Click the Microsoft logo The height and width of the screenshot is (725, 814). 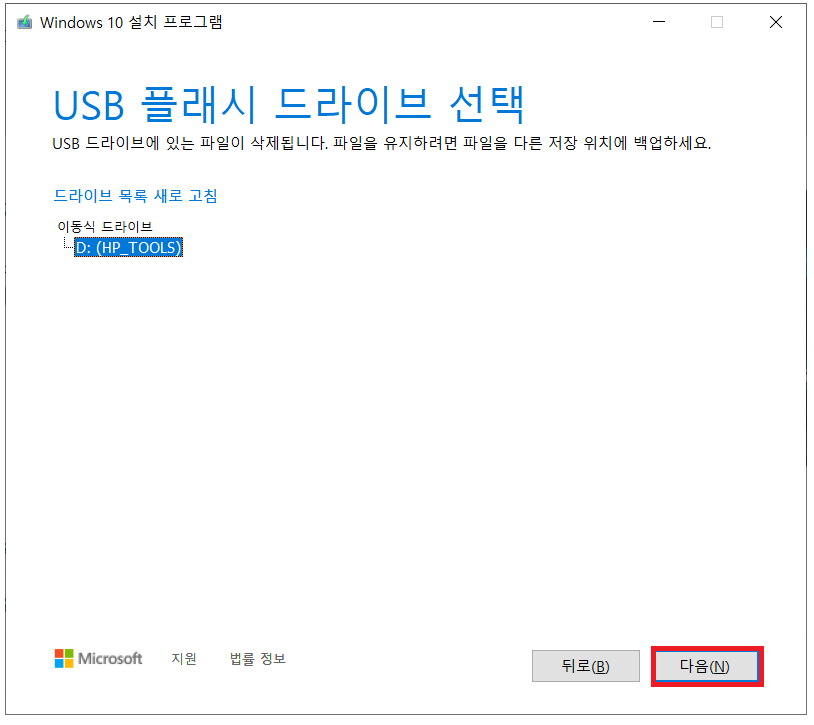click(98, 659)
